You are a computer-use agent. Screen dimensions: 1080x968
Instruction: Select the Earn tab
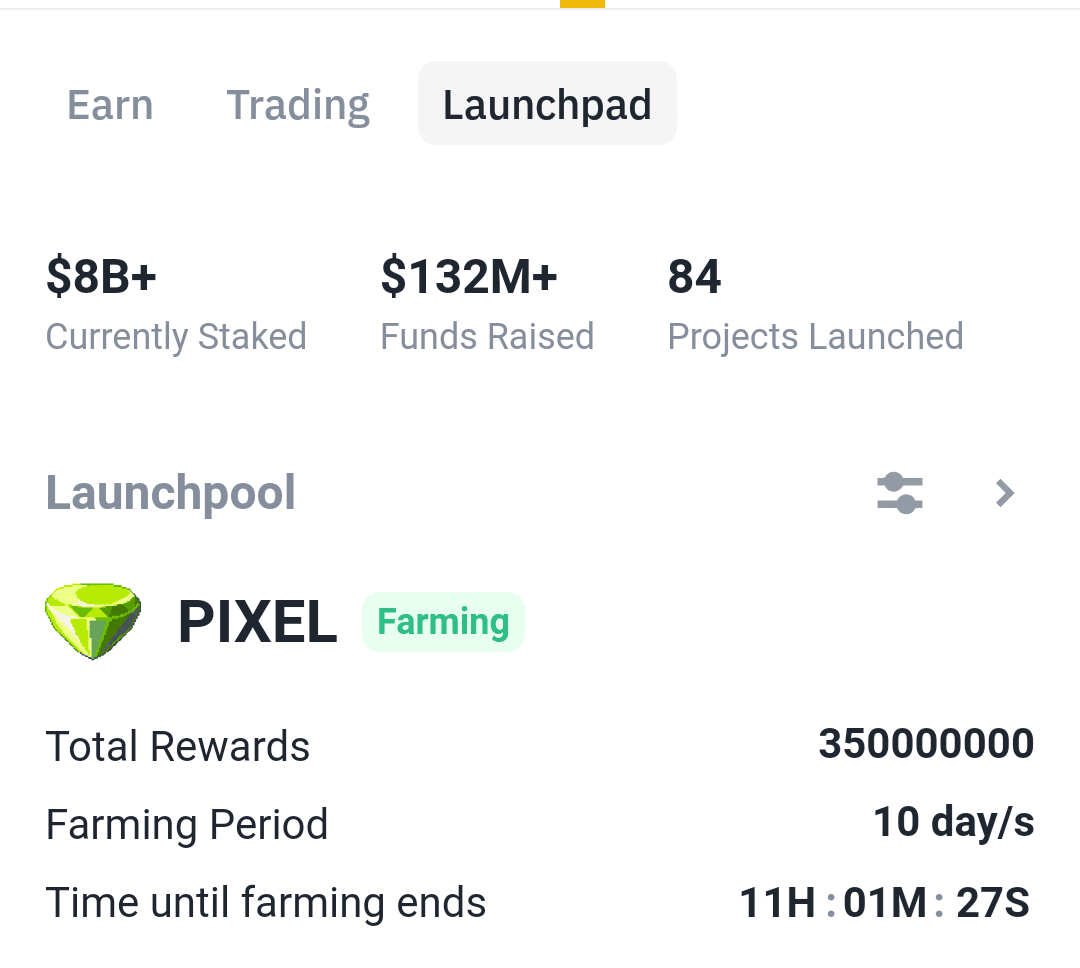(110, 104)
